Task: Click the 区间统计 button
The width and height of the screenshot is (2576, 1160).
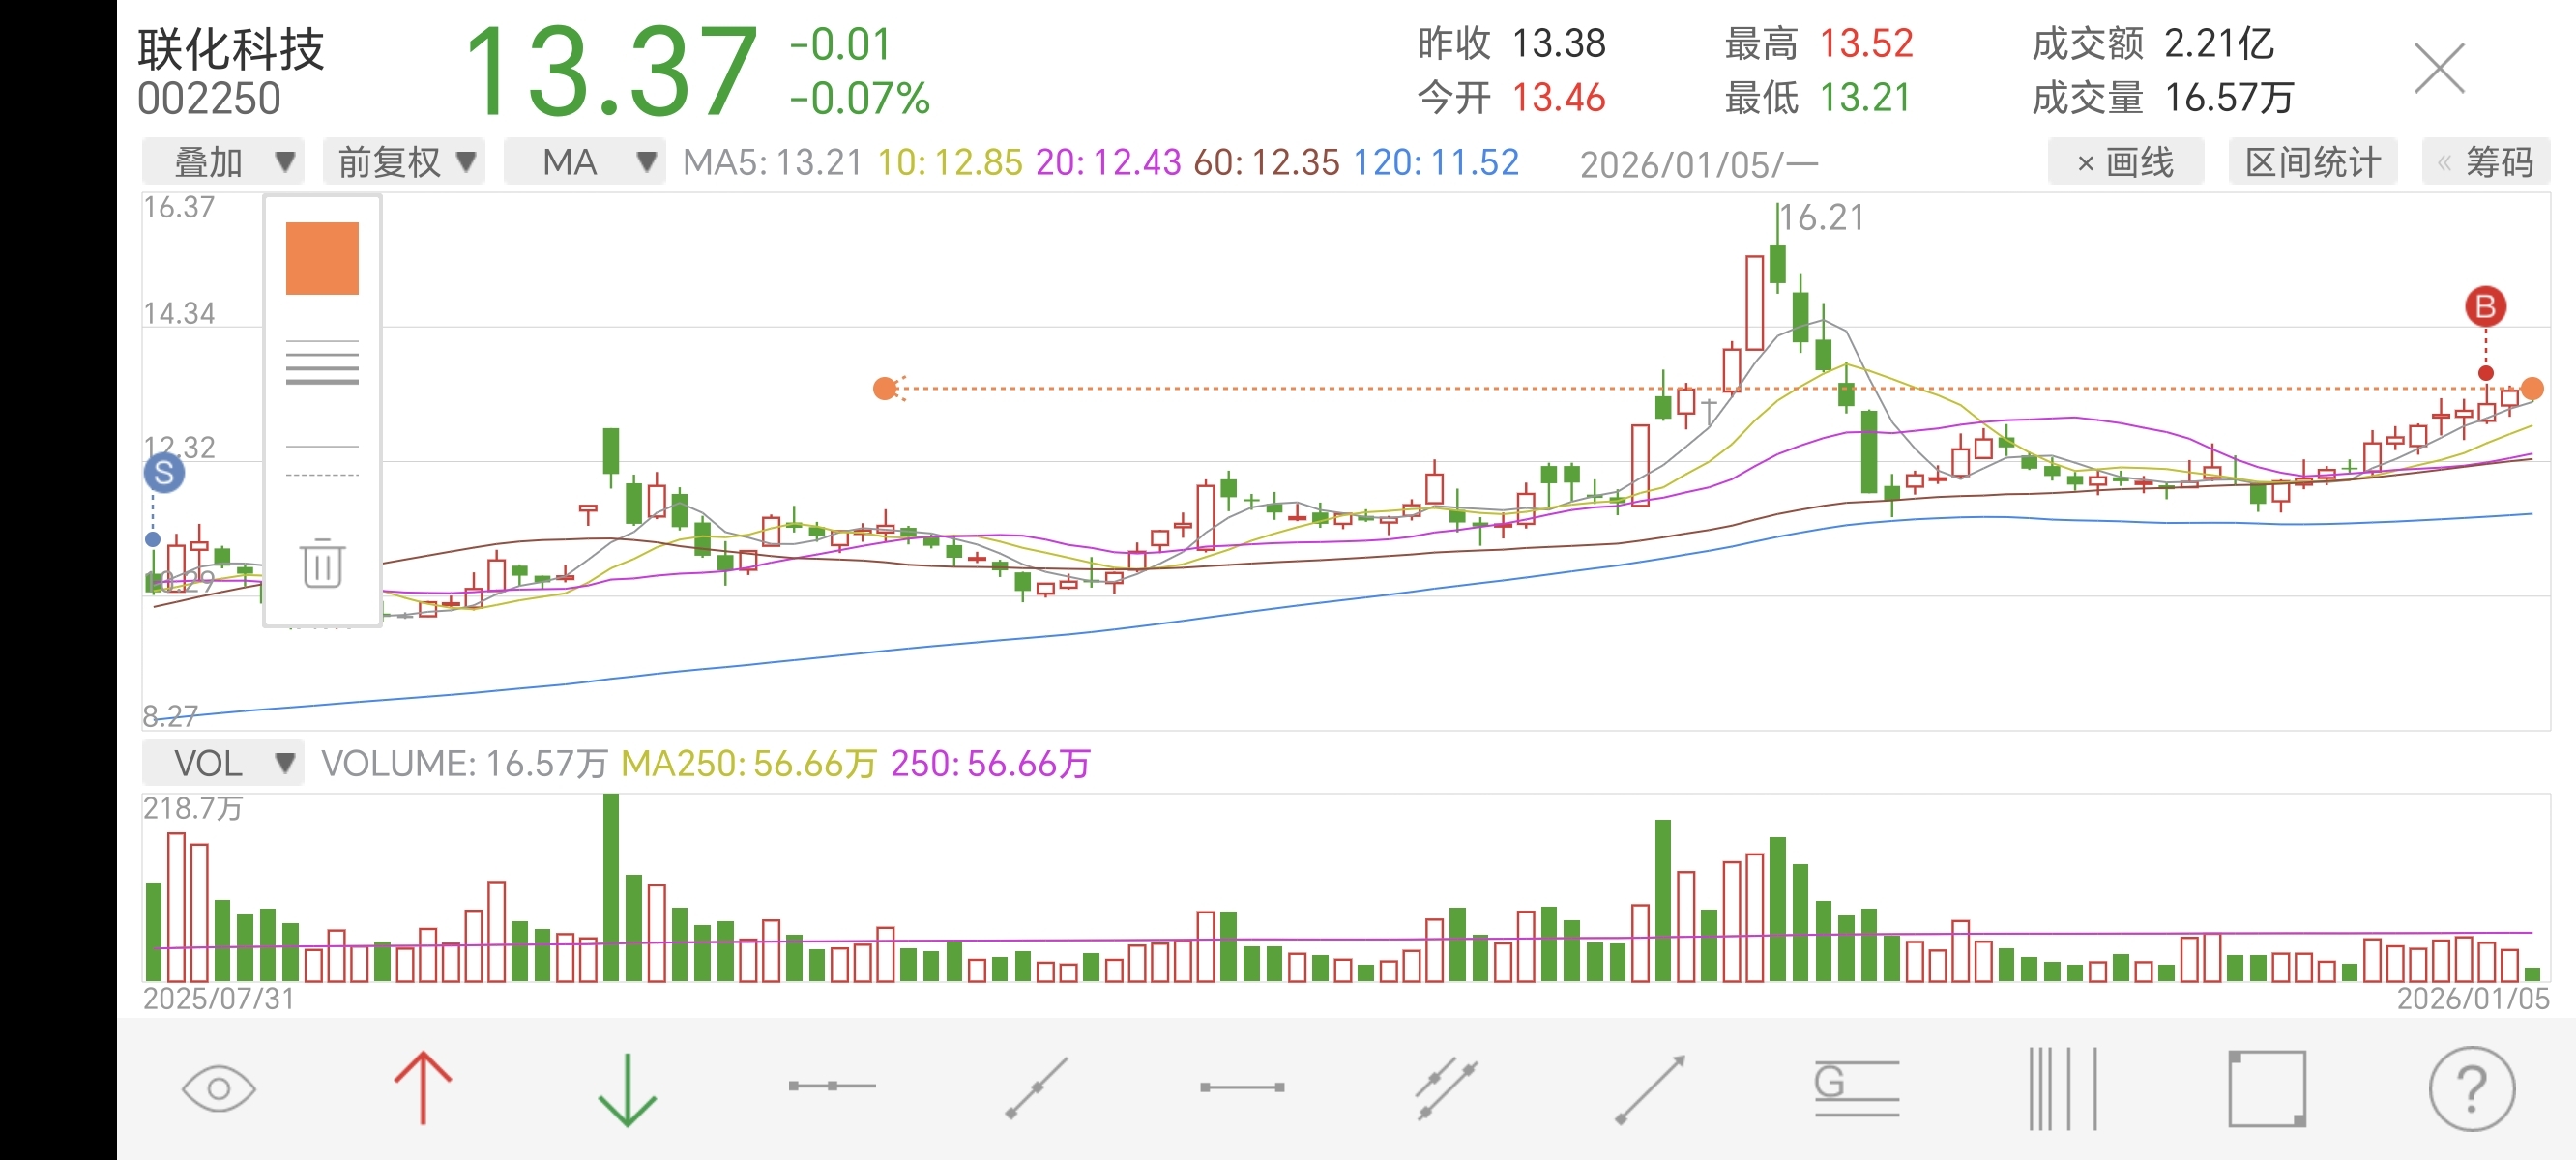Action: click(x=2312, y=162)
